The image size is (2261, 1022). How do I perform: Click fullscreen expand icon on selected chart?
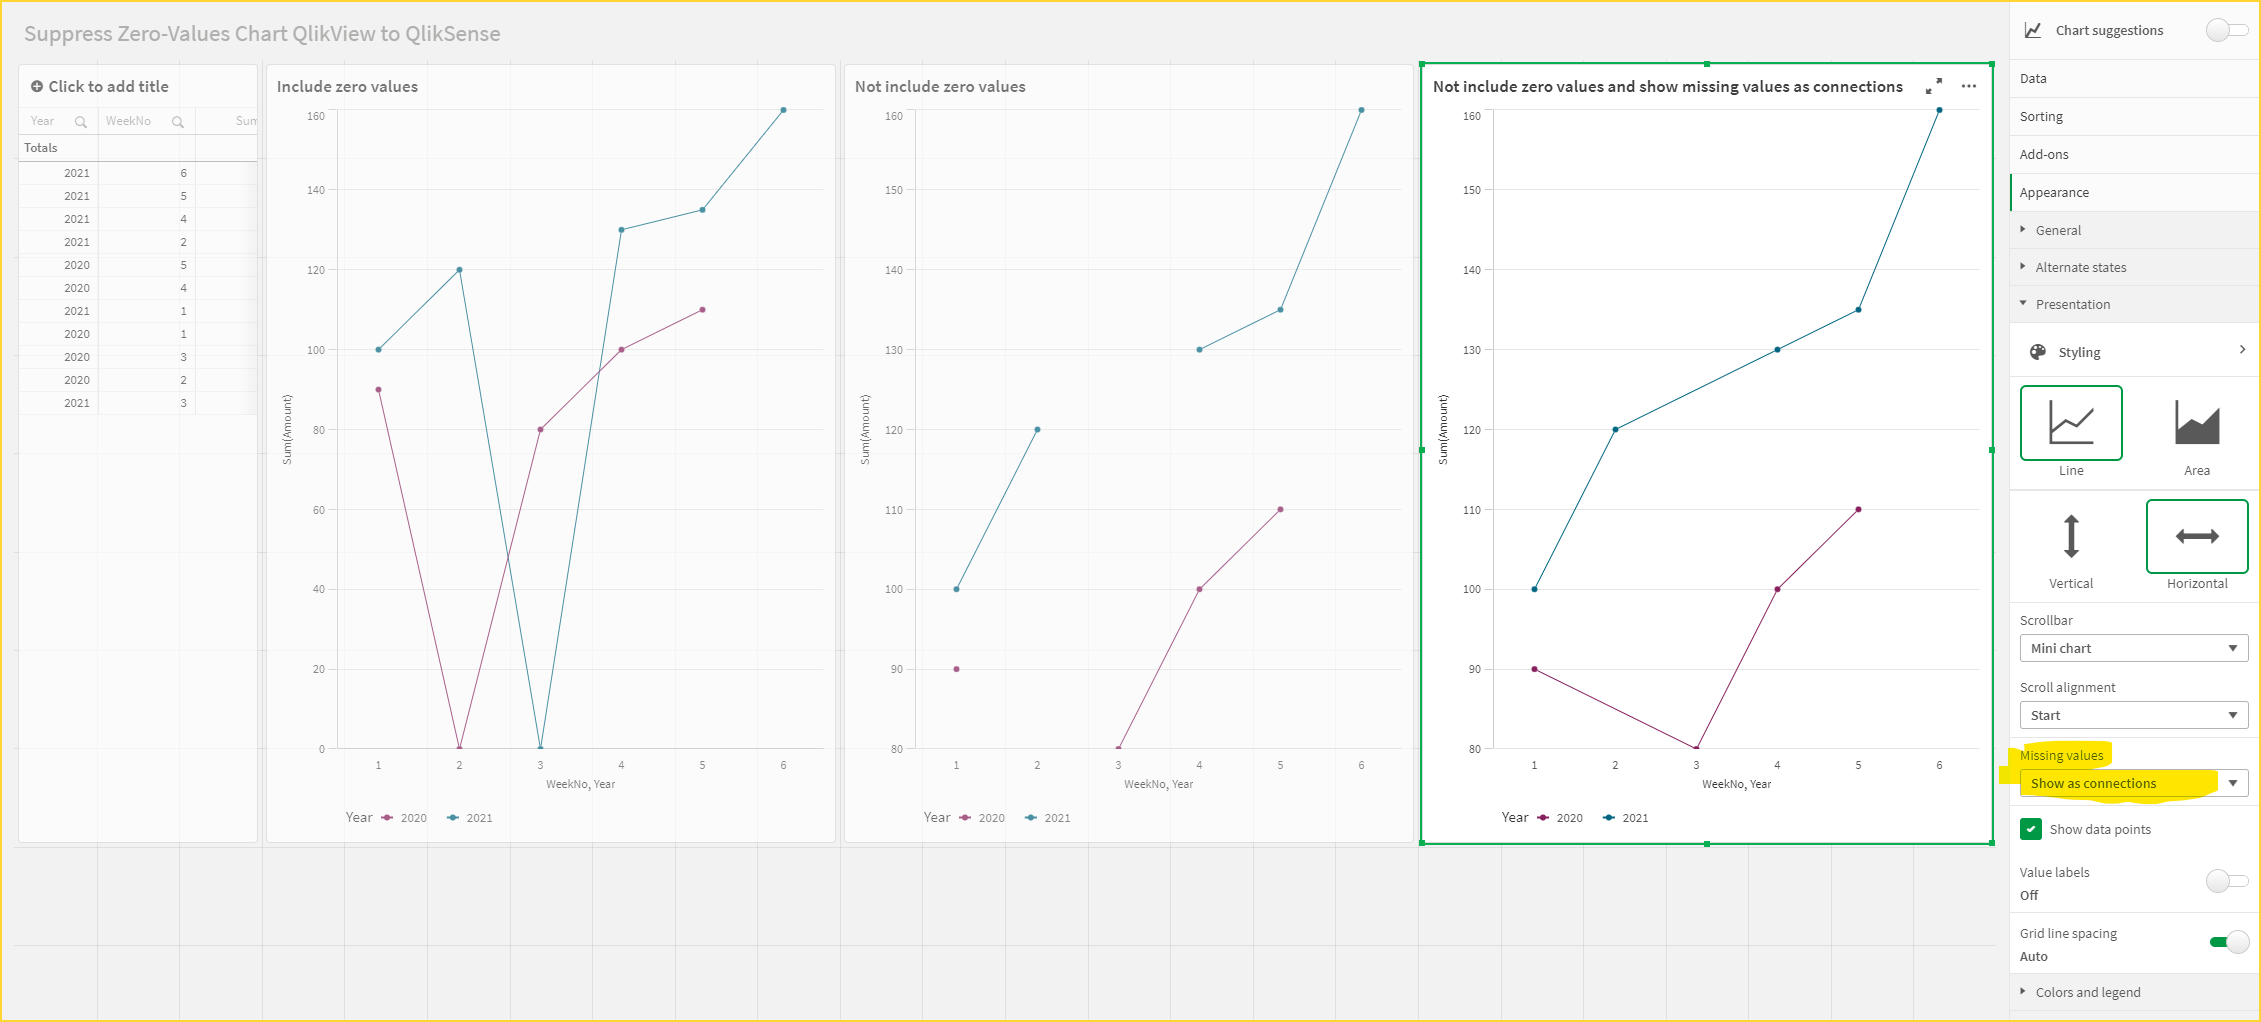click(x=1933, y=87)
